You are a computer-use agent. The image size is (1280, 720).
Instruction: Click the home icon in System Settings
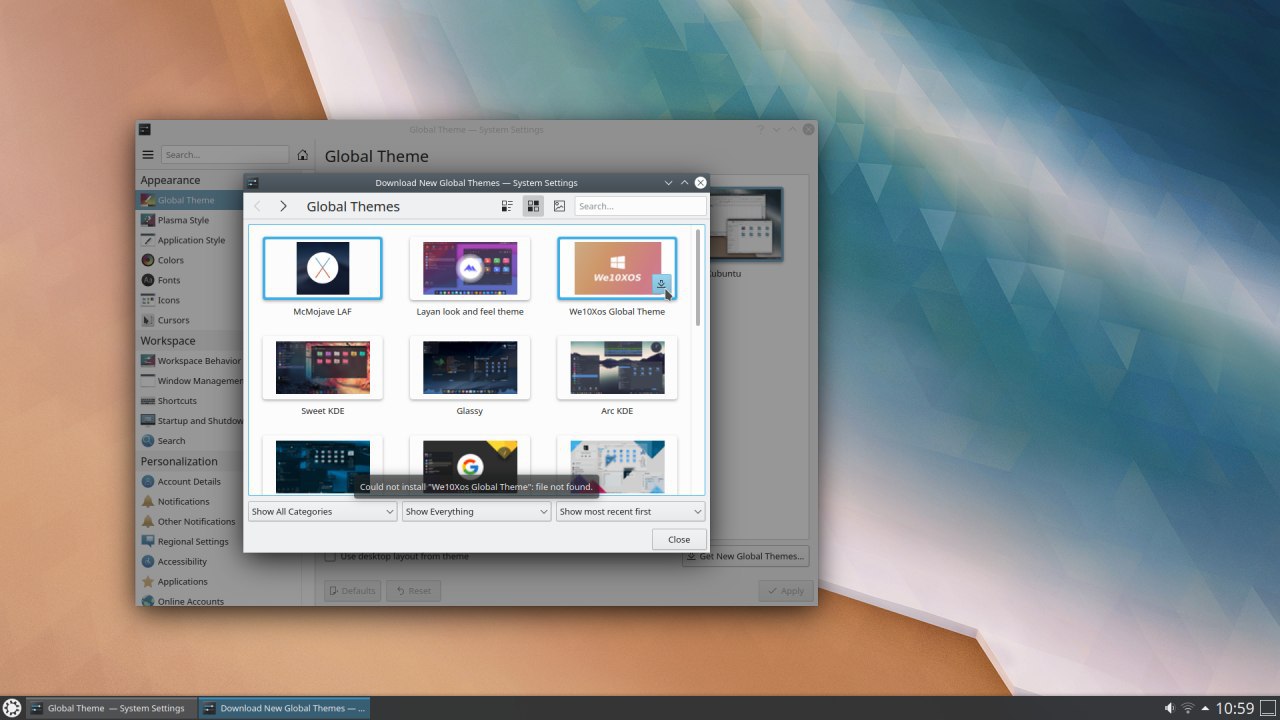pyautogui.click(x=303, y=155)
